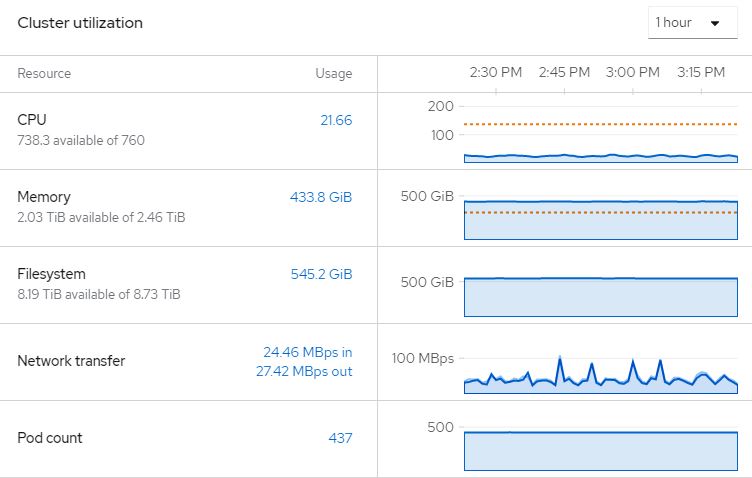Click the Cluster utilization card title
Image resolution: width=752 pixels, height=478 pixels.
80,23
